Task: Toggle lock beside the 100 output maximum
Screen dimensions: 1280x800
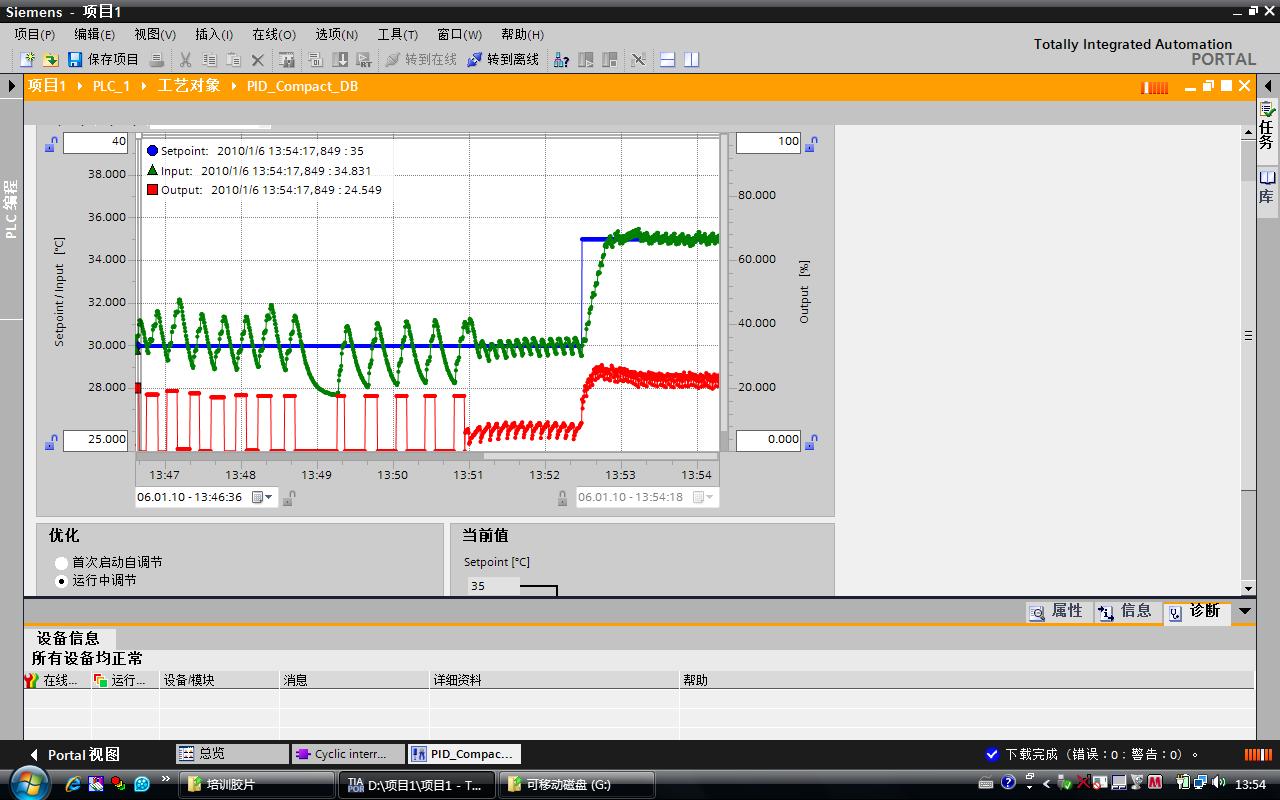Action: click(811, 144)
